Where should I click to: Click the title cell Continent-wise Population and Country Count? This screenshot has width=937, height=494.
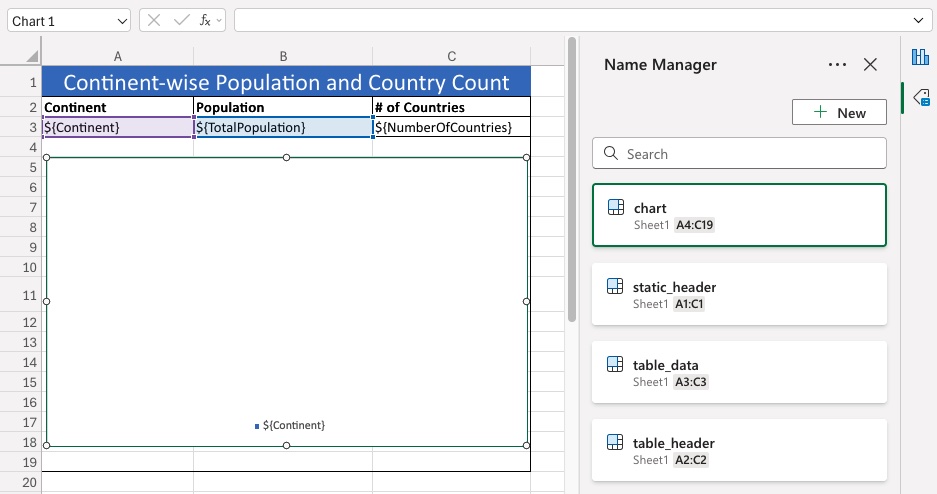click(x=286, y=82)
